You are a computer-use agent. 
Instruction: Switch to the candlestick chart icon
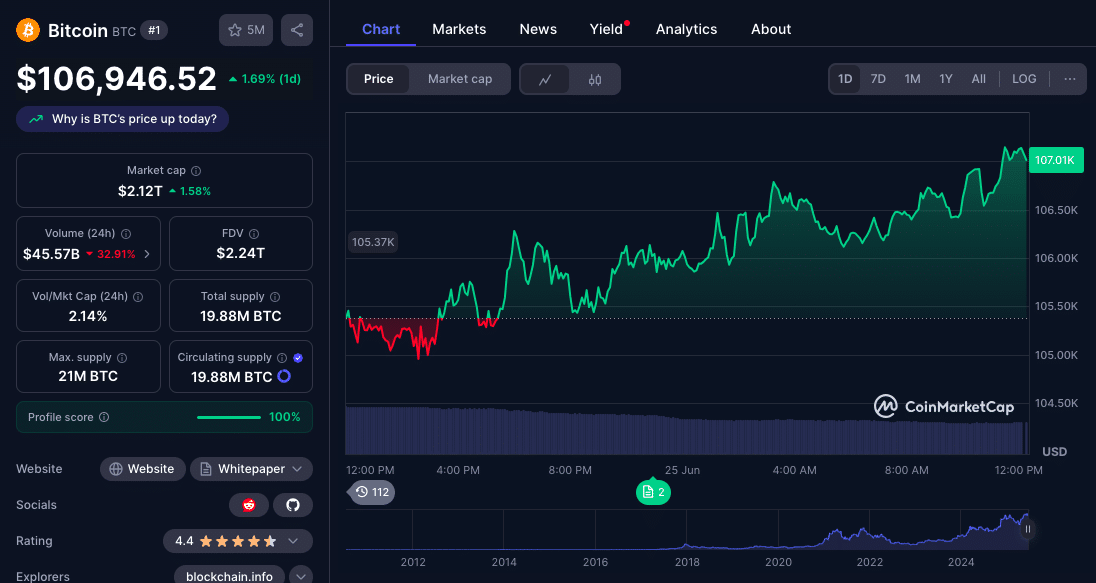595,79
